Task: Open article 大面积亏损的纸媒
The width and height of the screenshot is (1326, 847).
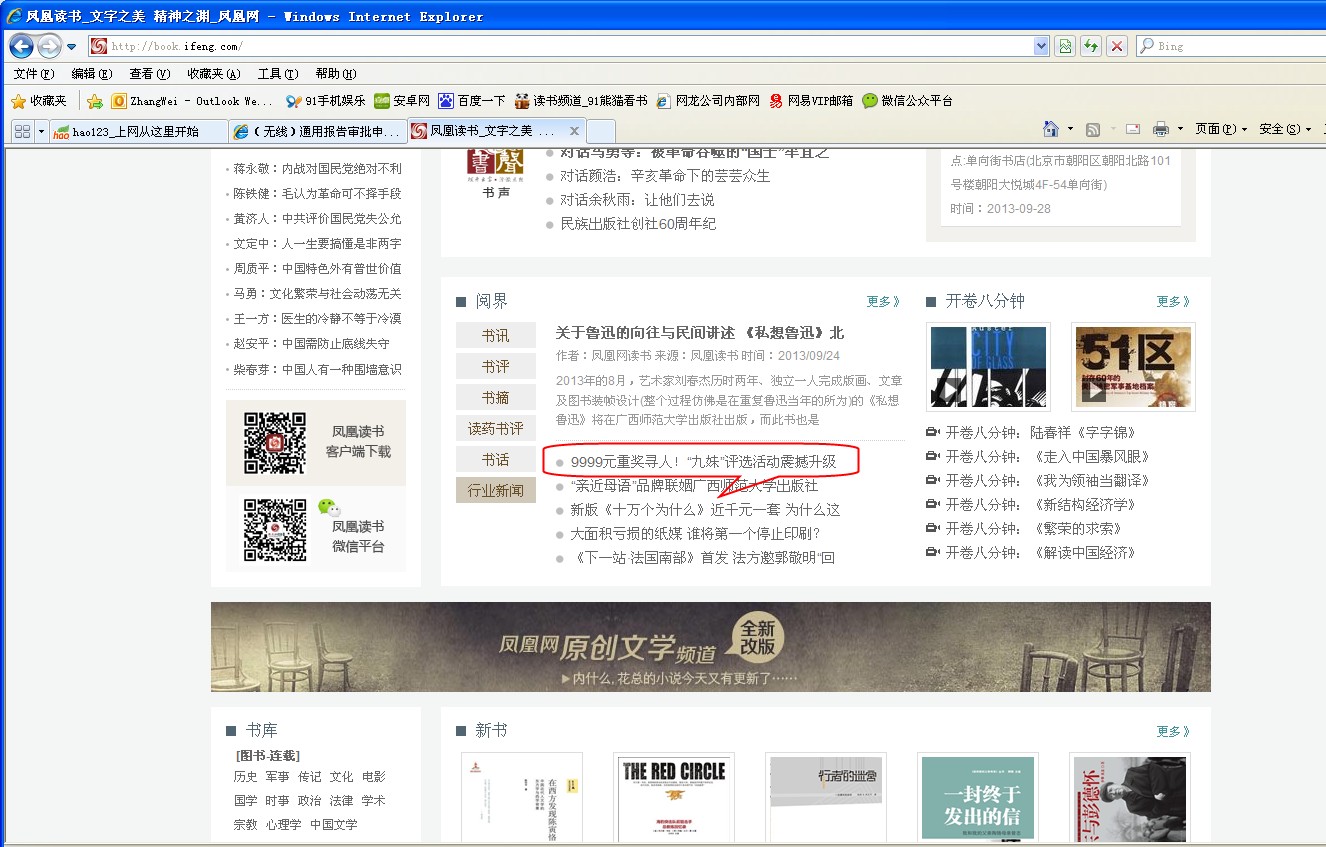Action: (x=695, y=534)
